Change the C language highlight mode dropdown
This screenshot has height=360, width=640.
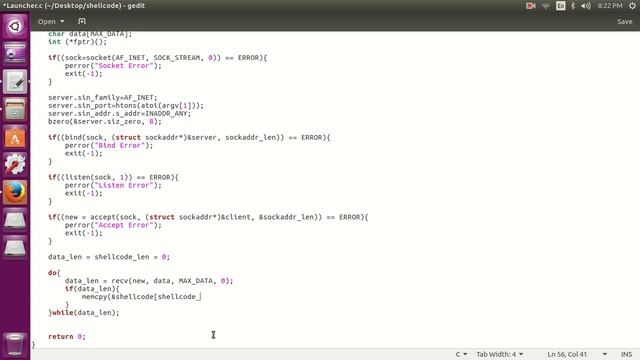coord(461,354)
